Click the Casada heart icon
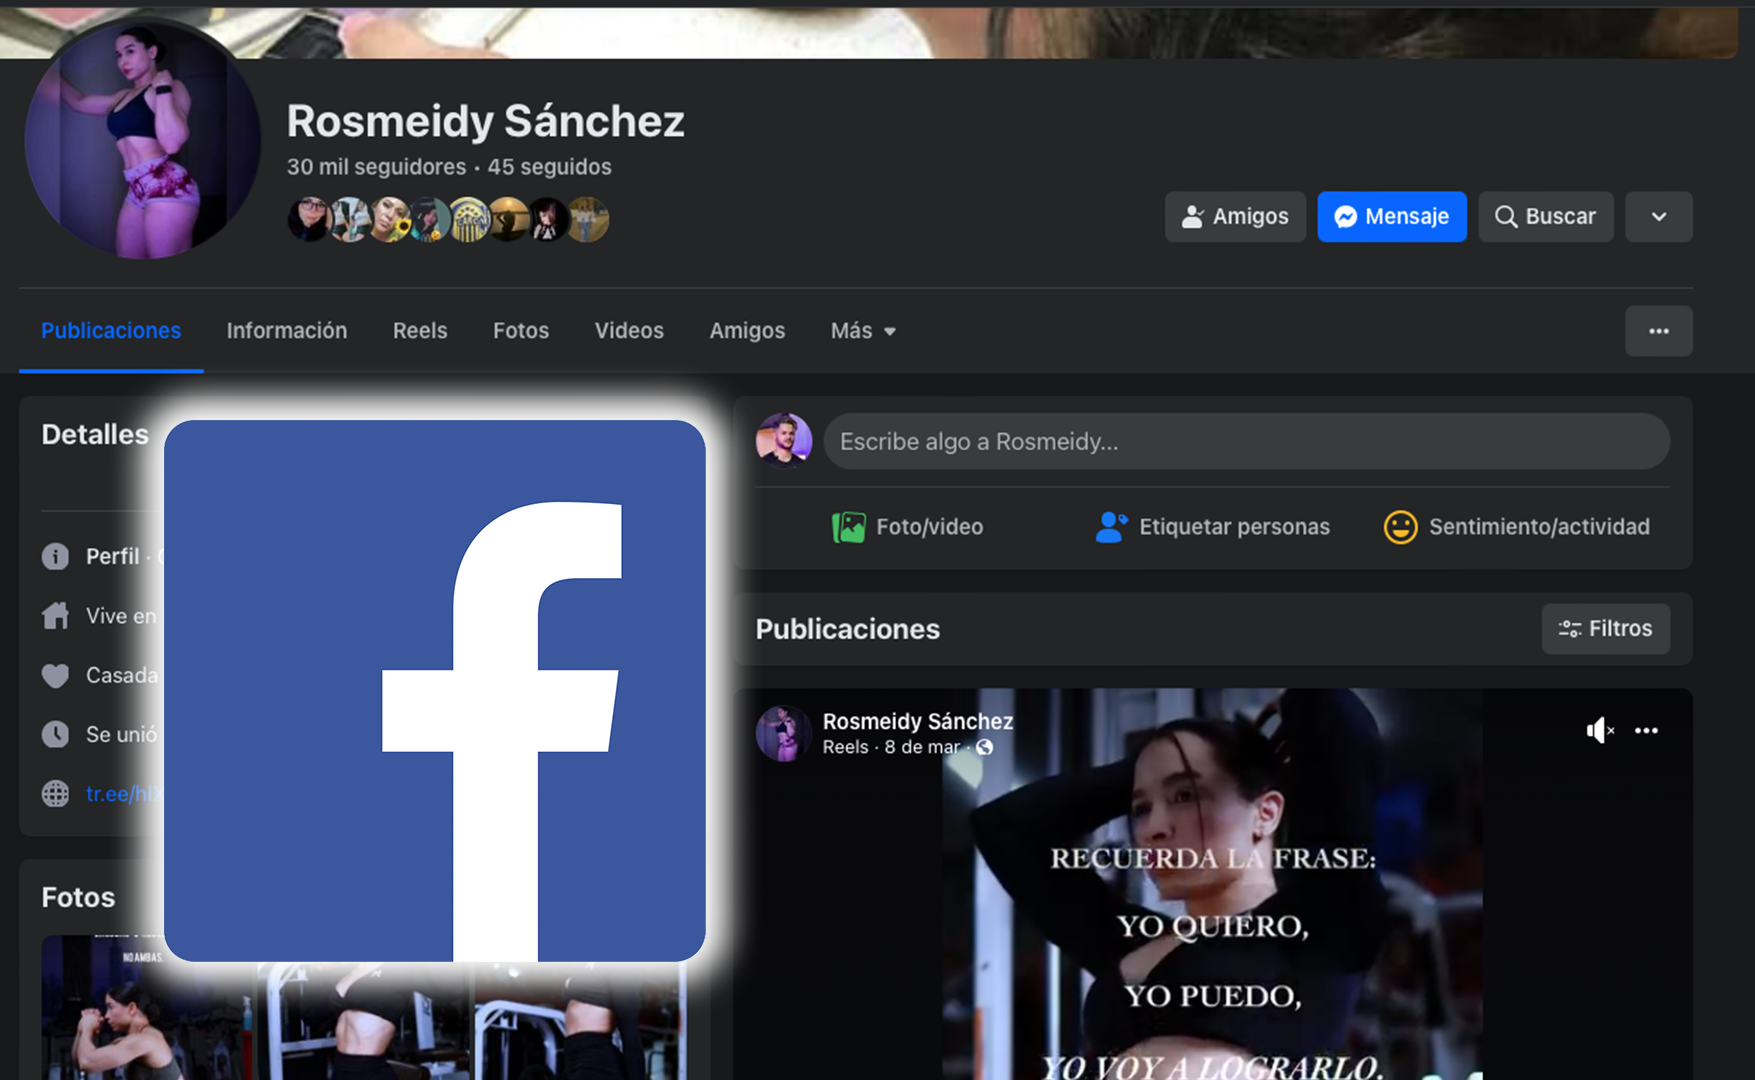 tap(55, 675)
